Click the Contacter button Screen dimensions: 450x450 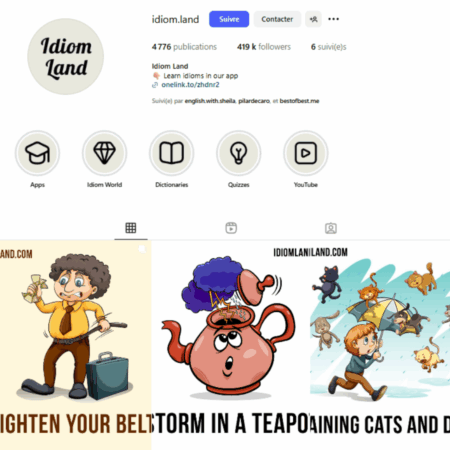click(277, 19)
